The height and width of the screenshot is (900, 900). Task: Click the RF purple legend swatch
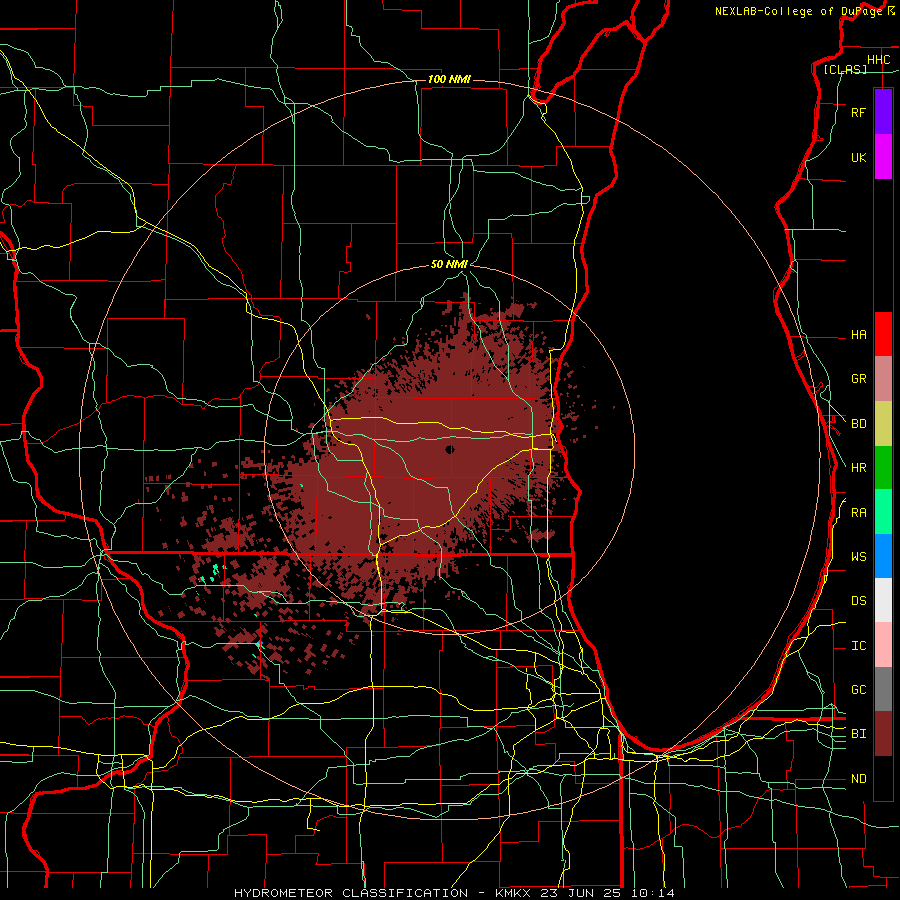pyautogui.click(x=883, y=112)
